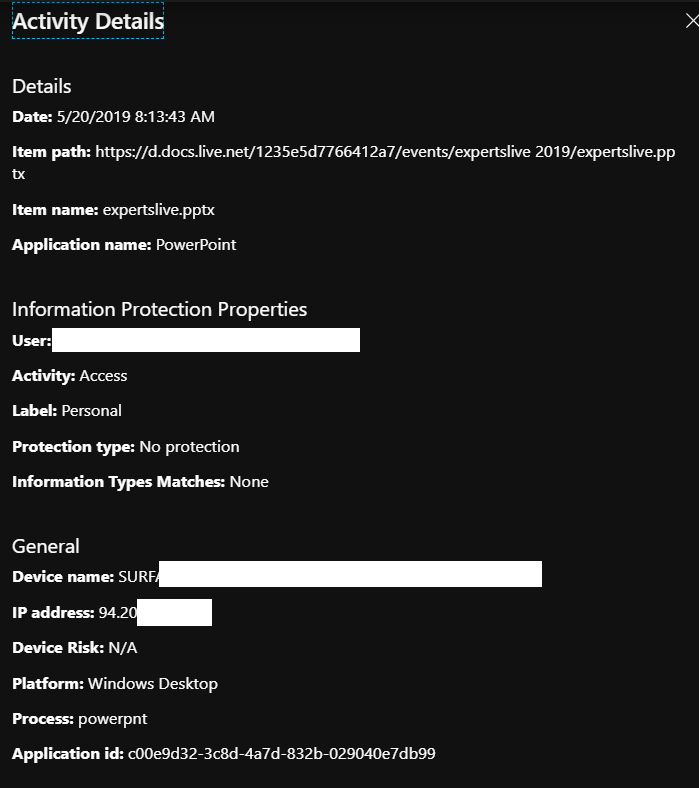Click the Process value powerpnt

click(x=111, y=719)
